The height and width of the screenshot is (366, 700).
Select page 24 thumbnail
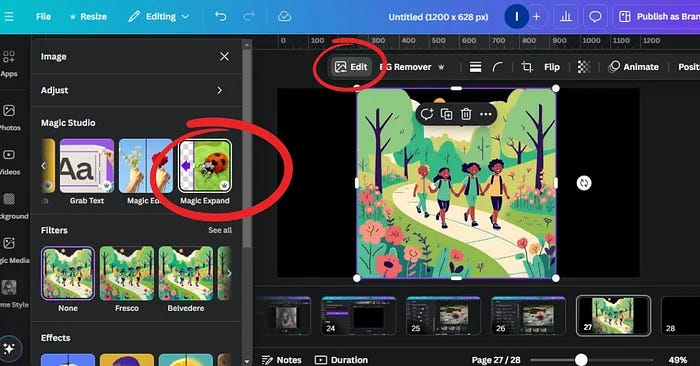click(358, 316)
